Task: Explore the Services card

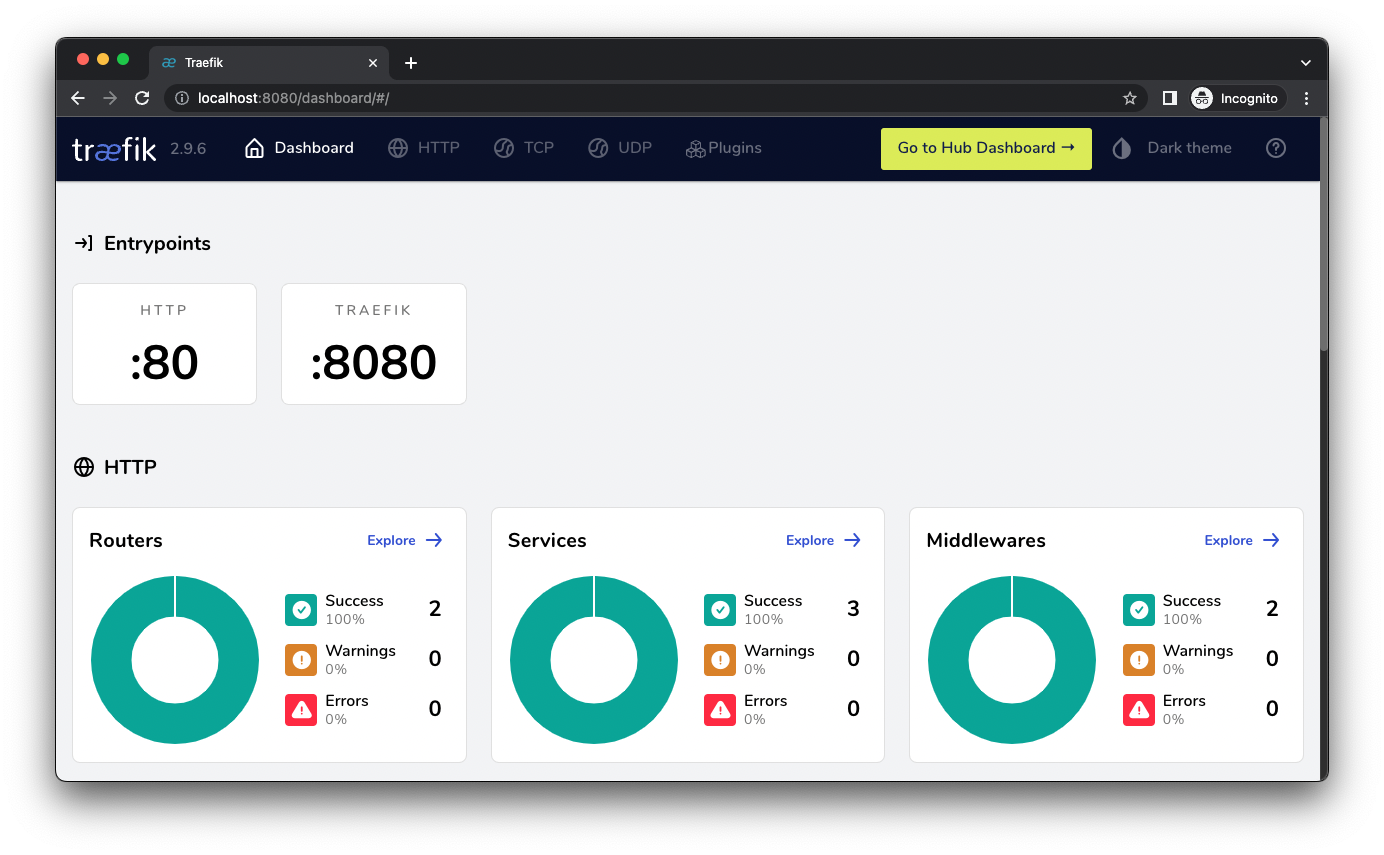Action: click(823, 540)
